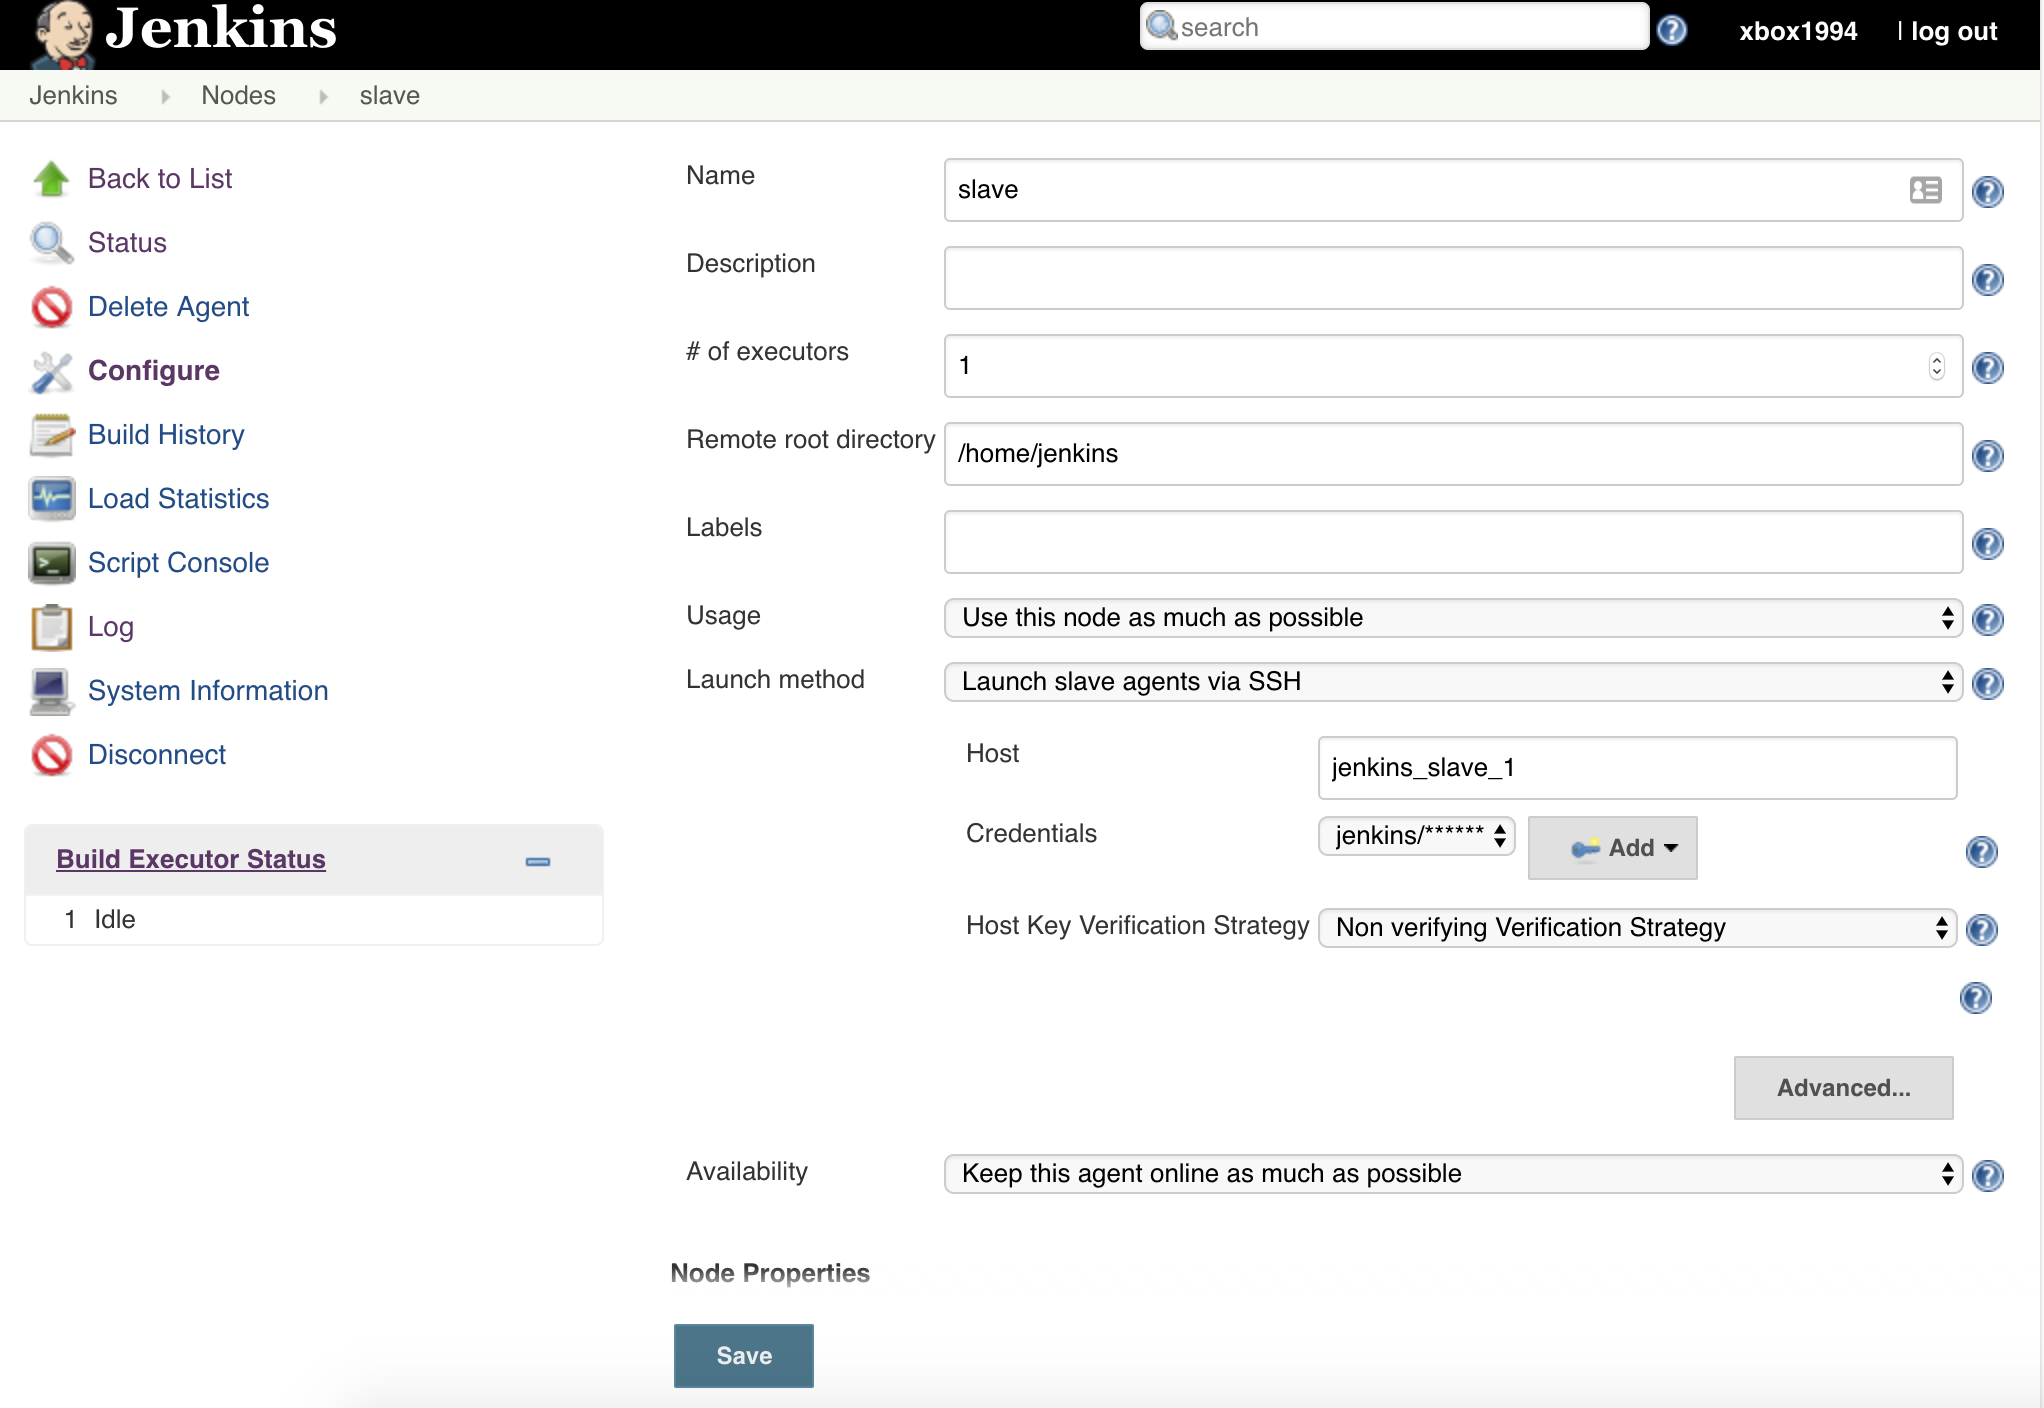Click the log out link
The height and width of the screenshot is (1408, 2044).
[1954, 32]
